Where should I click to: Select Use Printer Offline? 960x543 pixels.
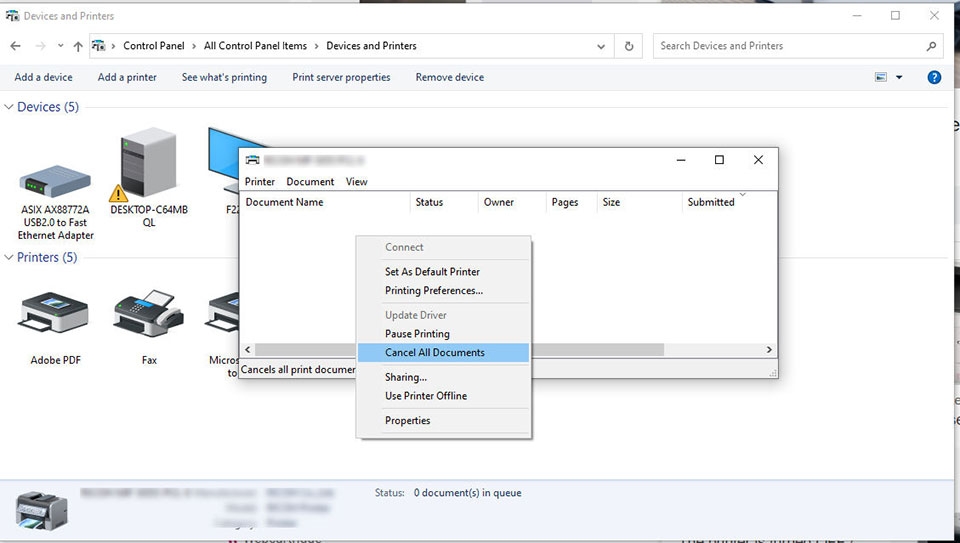(x=443, y=395)
